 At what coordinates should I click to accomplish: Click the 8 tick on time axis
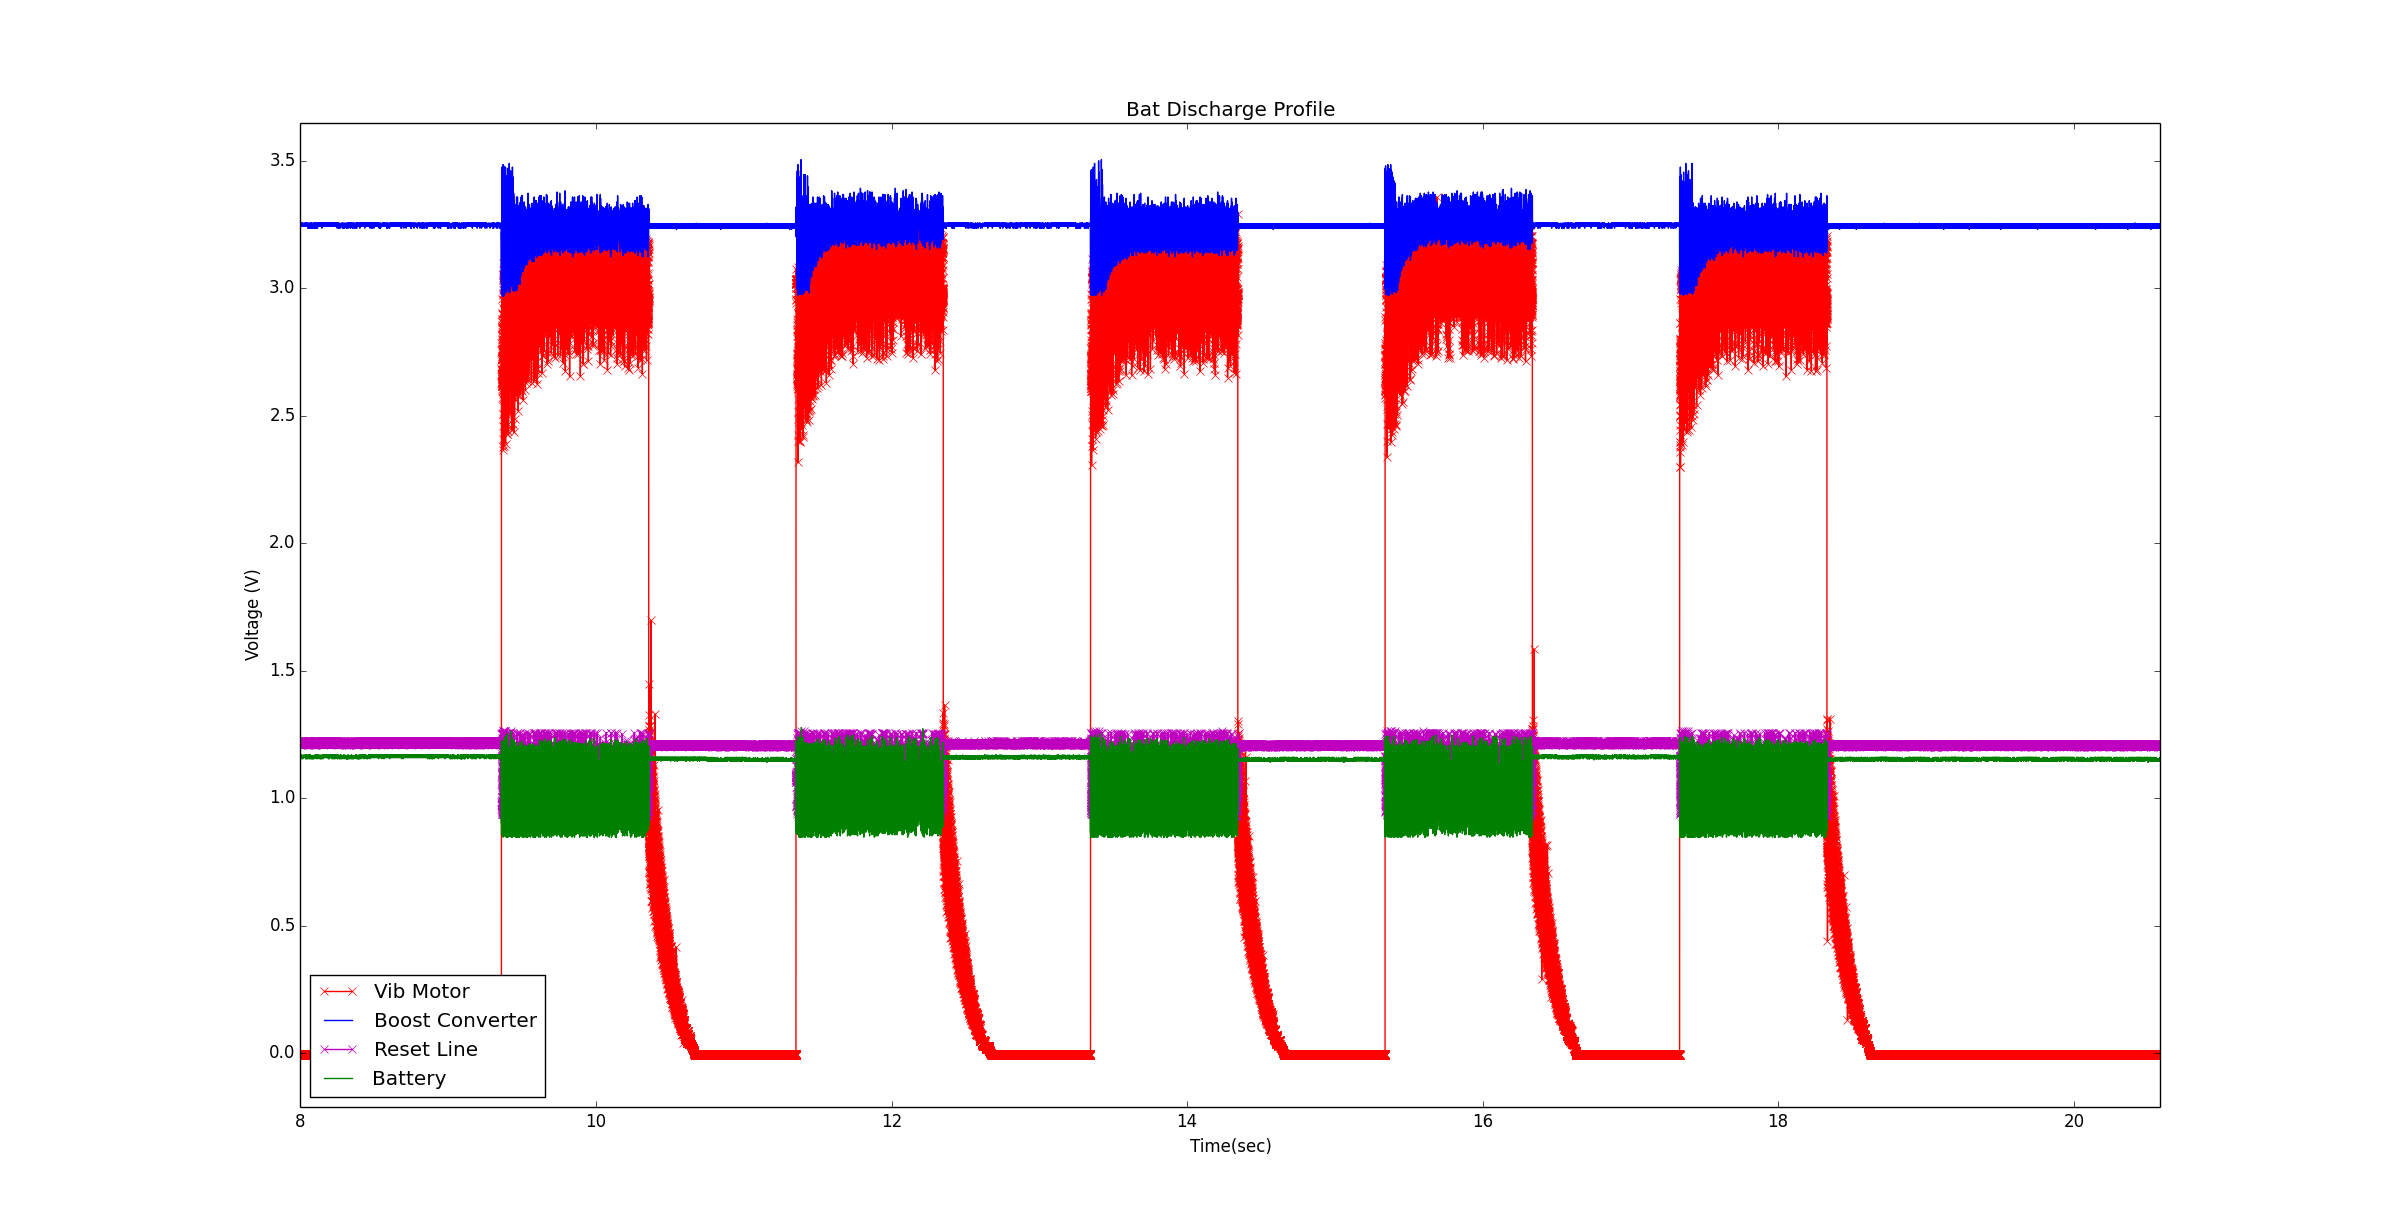pos(300,1122)
